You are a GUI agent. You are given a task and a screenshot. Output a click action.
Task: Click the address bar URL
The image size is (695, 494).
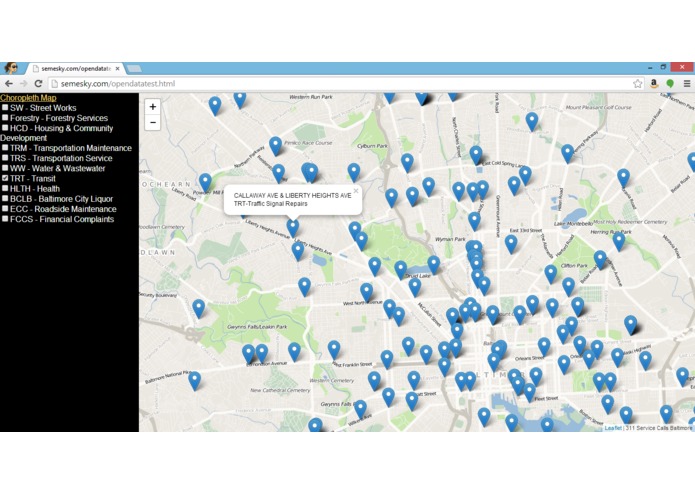(118, 84)
